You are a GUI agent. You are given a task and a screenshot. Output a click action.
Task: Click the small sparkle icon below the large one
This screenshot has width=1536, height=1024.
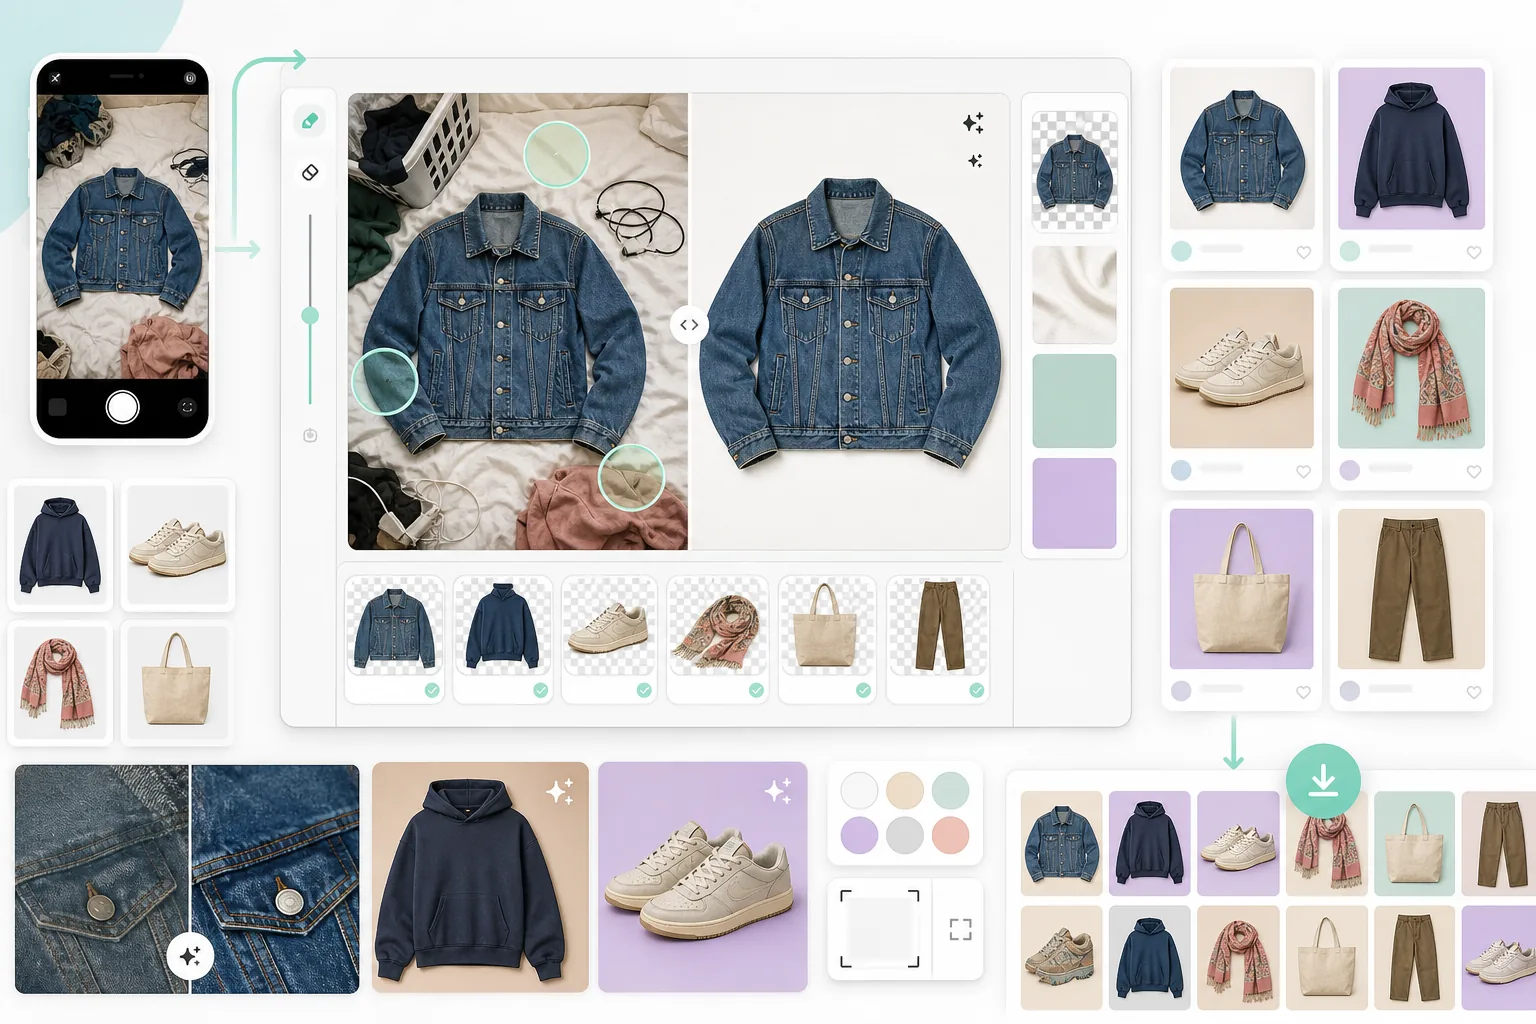tap(975, 161)
